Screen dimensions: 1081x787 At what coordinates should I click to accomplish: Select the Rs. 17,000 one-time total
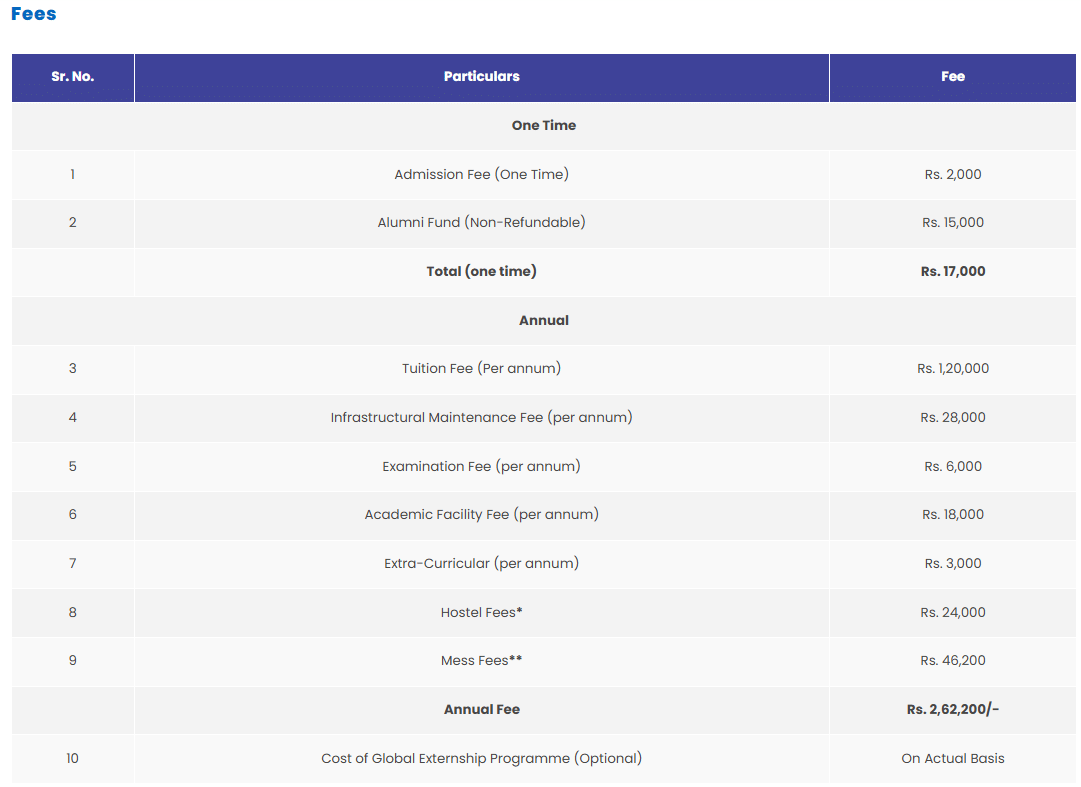coord(952,272)
